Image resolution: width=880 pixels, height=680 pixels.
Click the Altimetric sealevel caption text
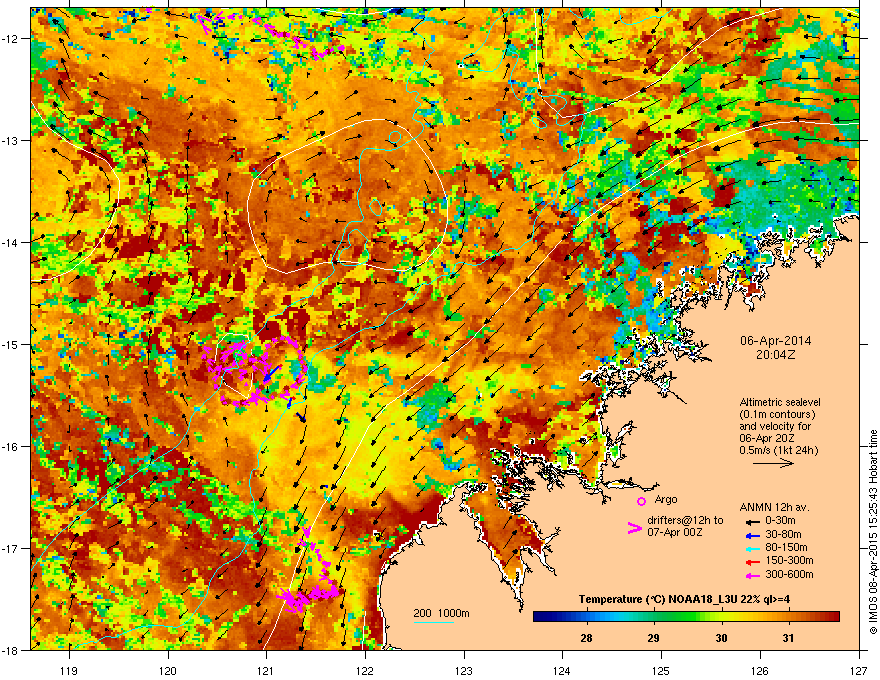pyautogui.click(x=780, y=402)
